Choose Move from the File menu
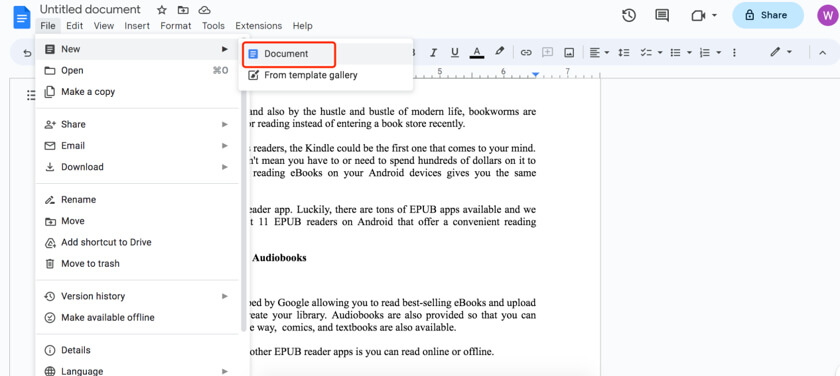Viewport: 840px width, 376px height. (x=137, y=221)
